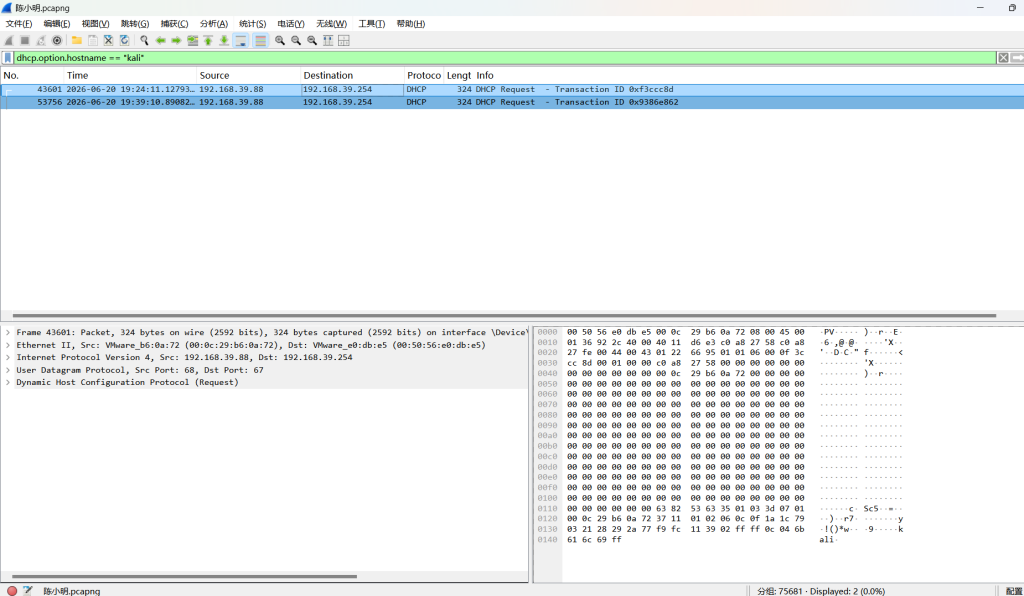Jump to first packet arrow icon
1024x596 pixels.
pyautogui.click(x=208, y=40)
